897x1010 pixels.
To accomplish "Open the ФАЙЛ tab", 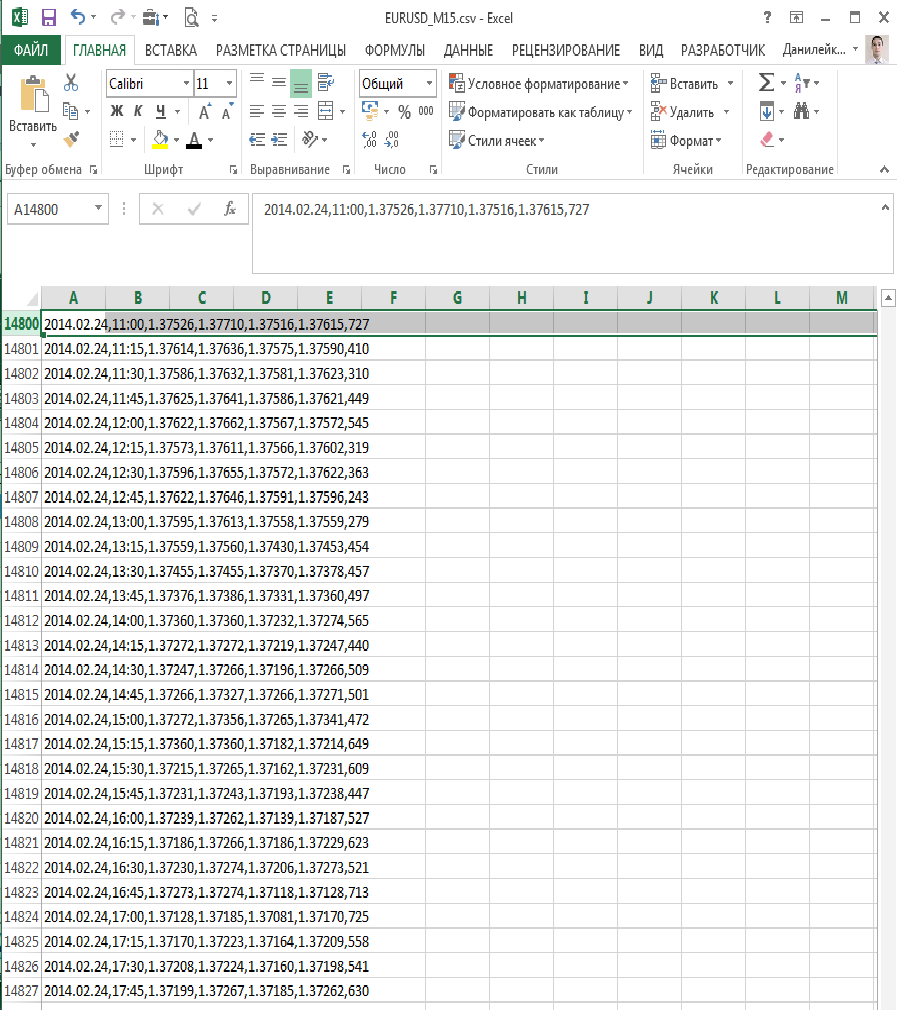I will [31, 50].
